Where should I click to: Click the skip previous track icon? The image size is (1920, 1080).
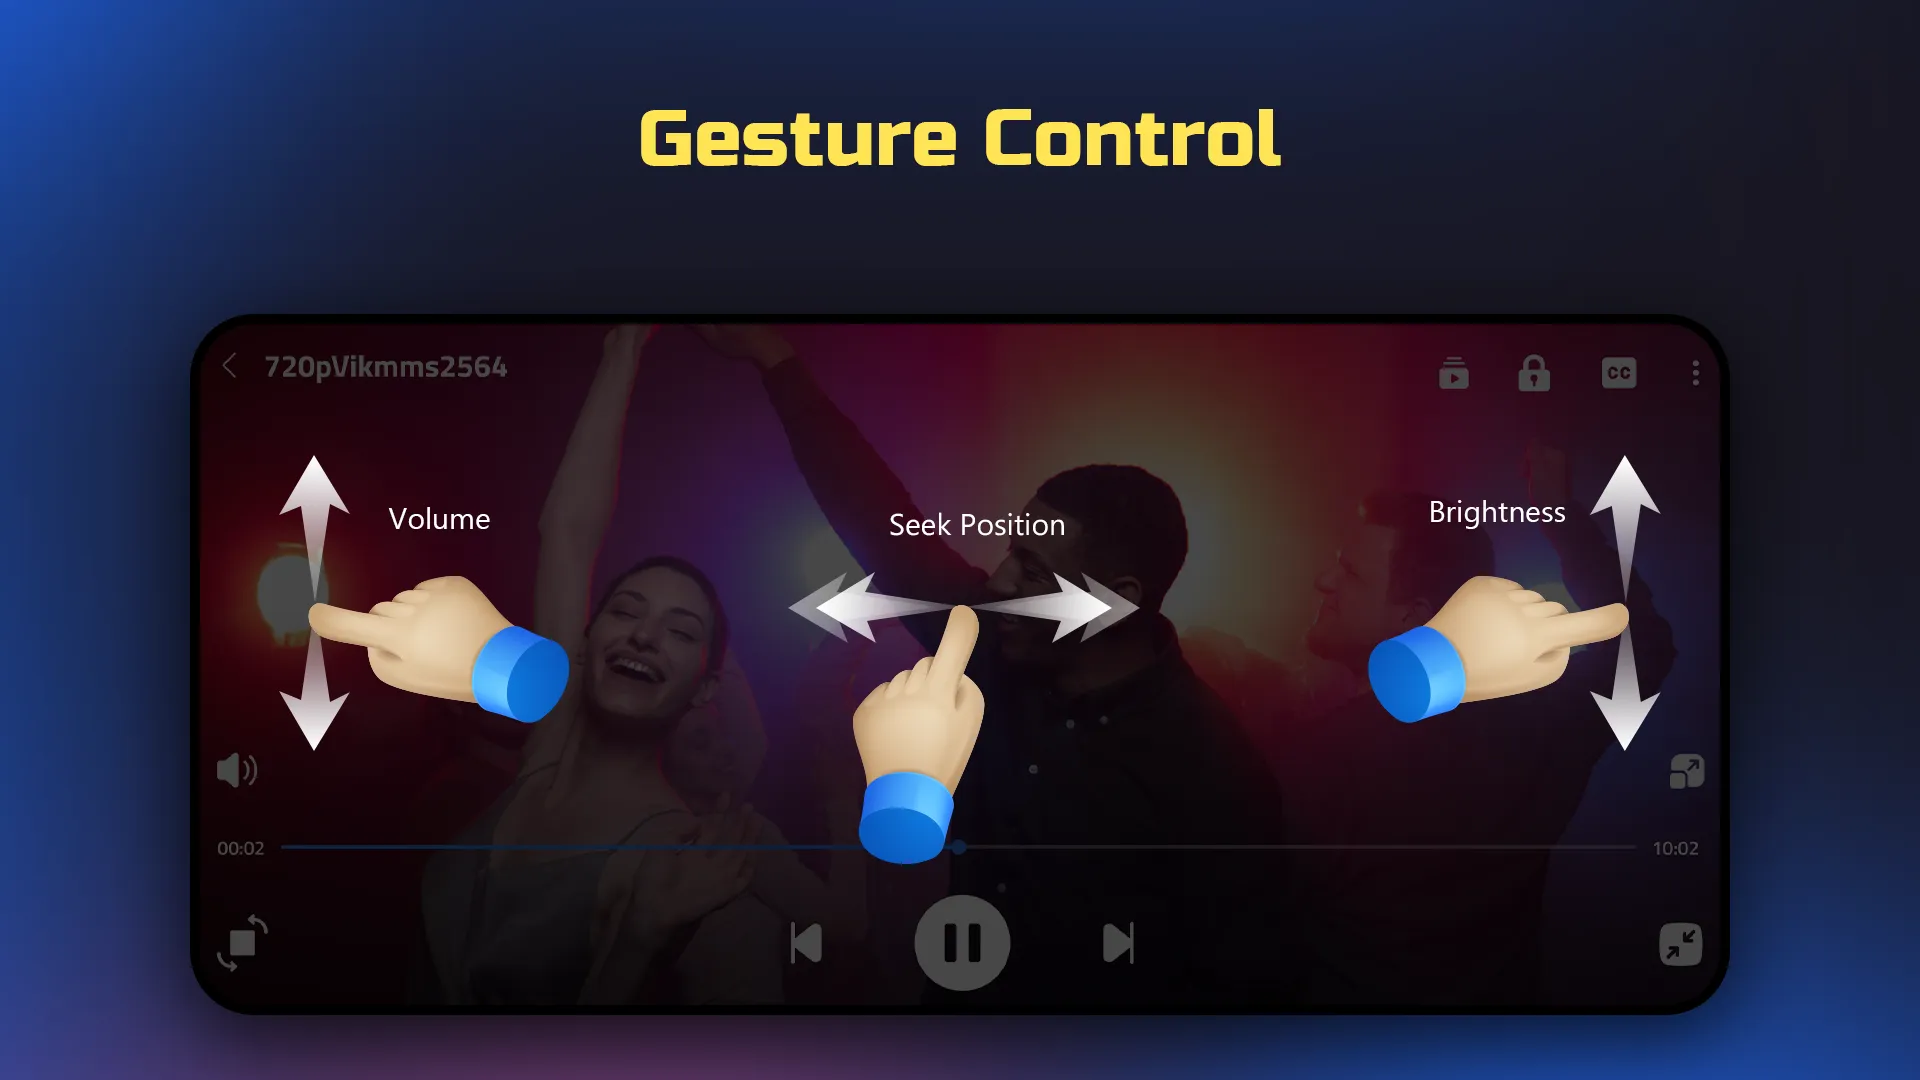(807, 940)
